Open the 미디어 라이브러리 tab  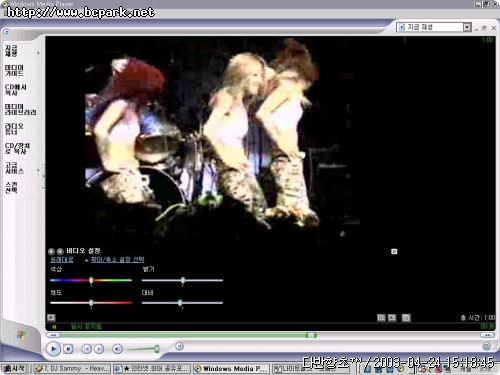coord(20,109)
